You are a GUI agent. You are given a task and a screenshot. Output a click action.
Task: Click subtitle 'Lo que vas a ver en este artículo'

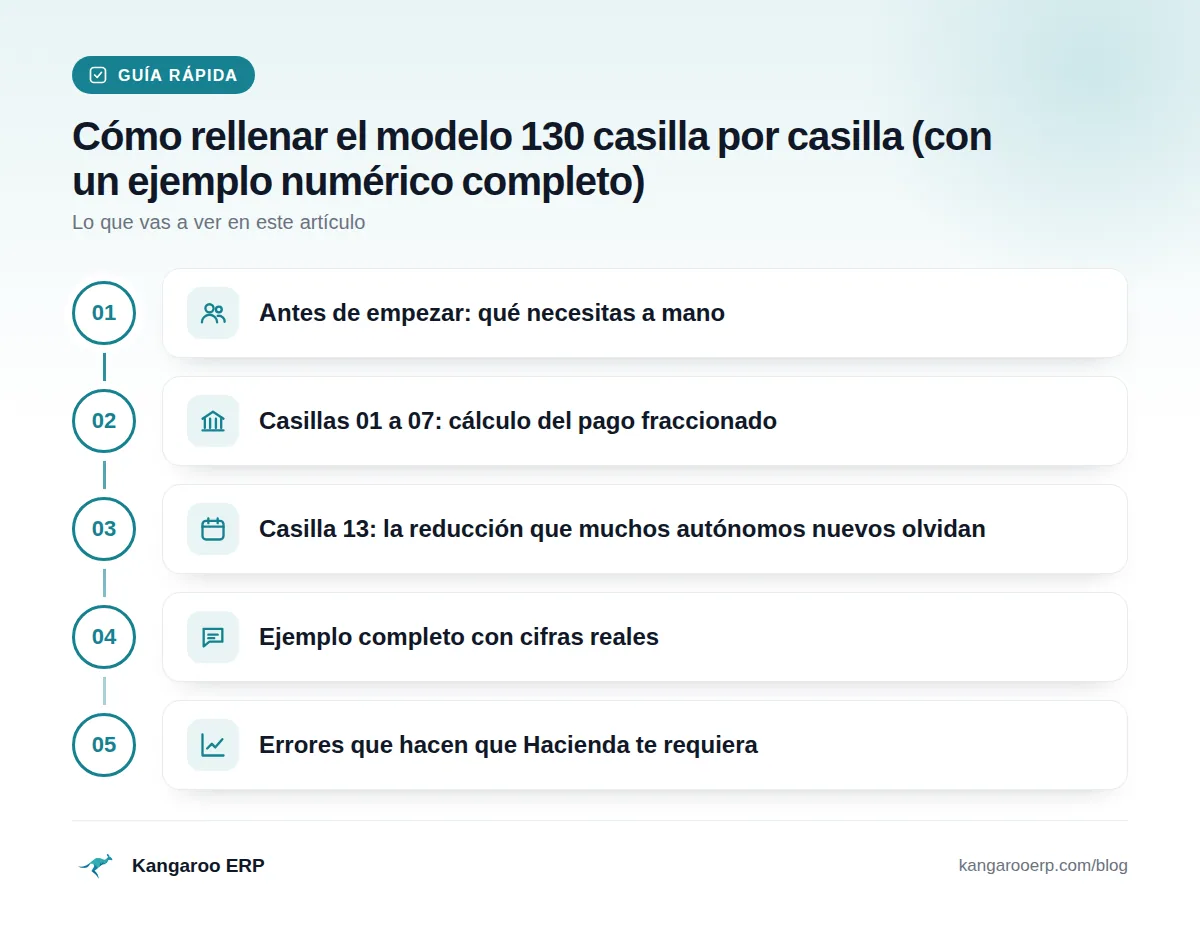(x=219, y=222)
